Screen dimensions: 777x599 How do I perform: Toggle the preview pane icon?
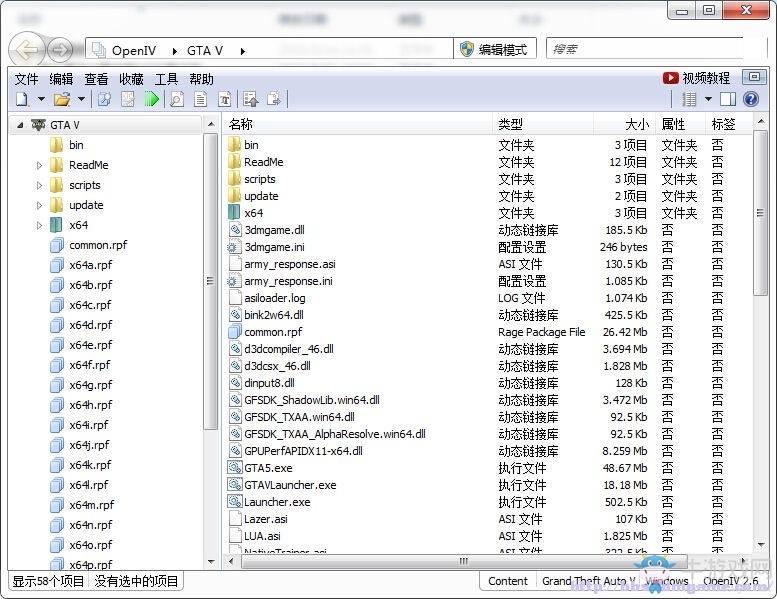point(727,100)
